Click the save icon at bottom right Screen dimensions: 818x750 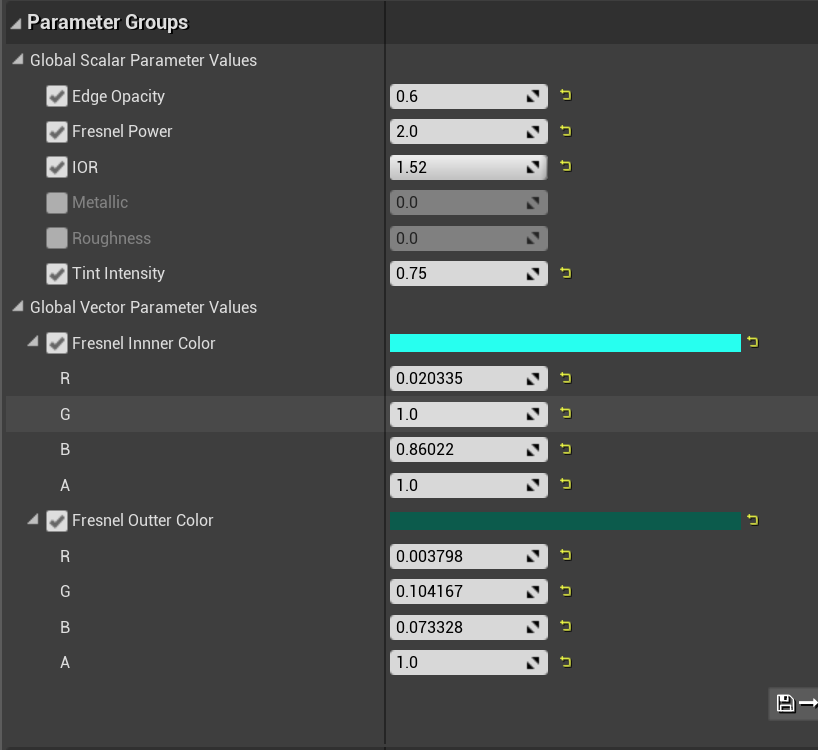pyautogui.click(x=785, y=703)
